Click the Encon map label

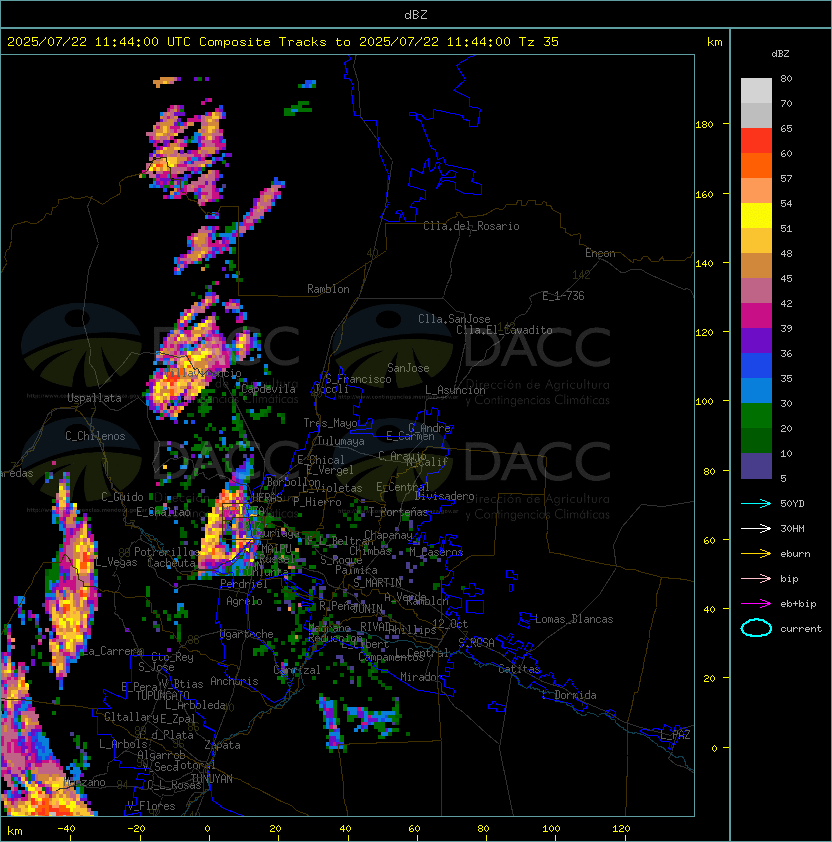coord(600,253)
